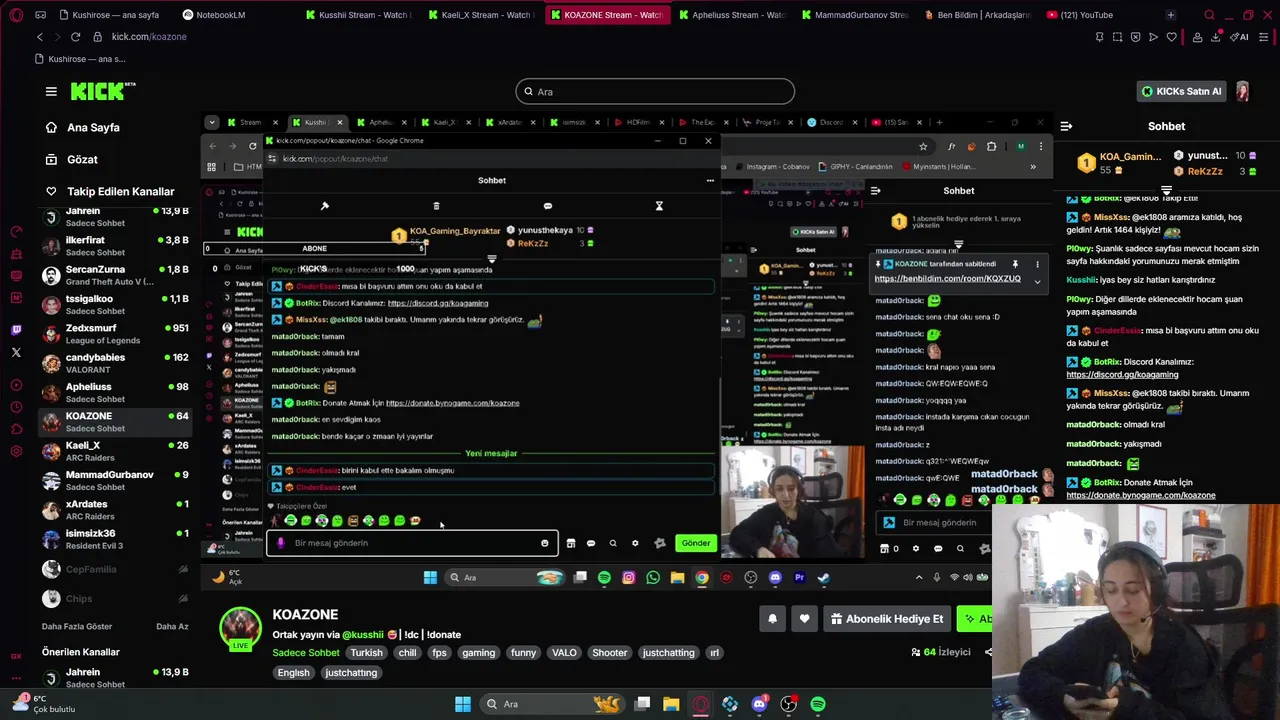Open the user profile avatar menu
The width and height of the screenshot is (1280, 720).
pos(1242,91)
